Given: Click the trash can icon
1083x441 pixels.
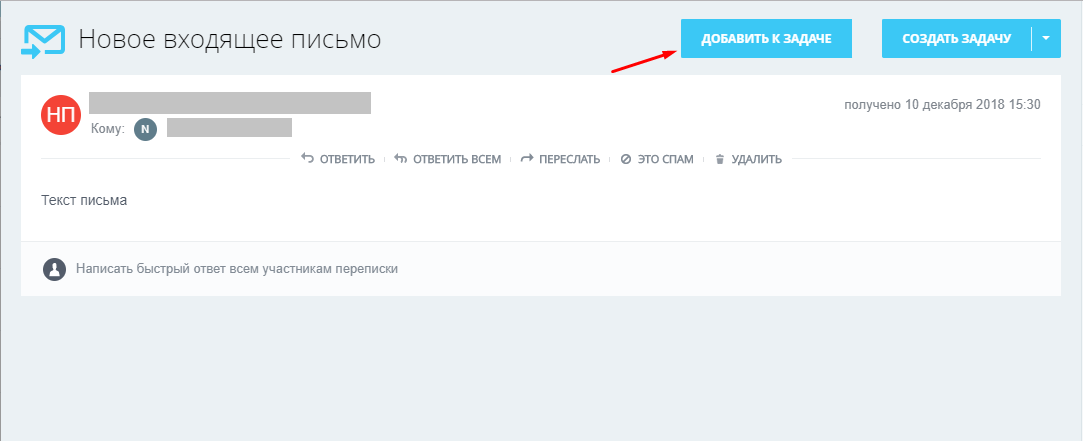Looking at the screenshot, I should [720, 160].
